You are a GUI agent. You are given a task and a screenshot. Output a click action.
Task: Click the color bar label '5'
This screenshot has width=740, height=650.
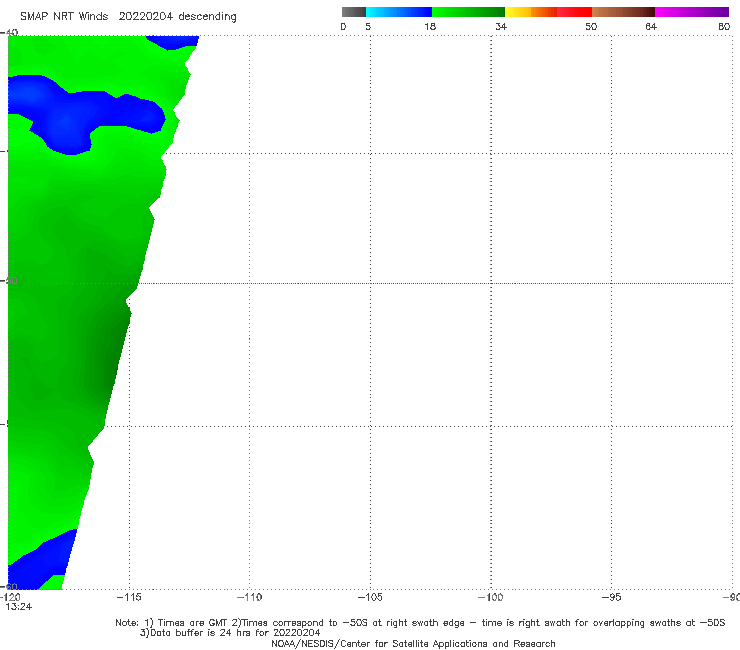point(368,27)
